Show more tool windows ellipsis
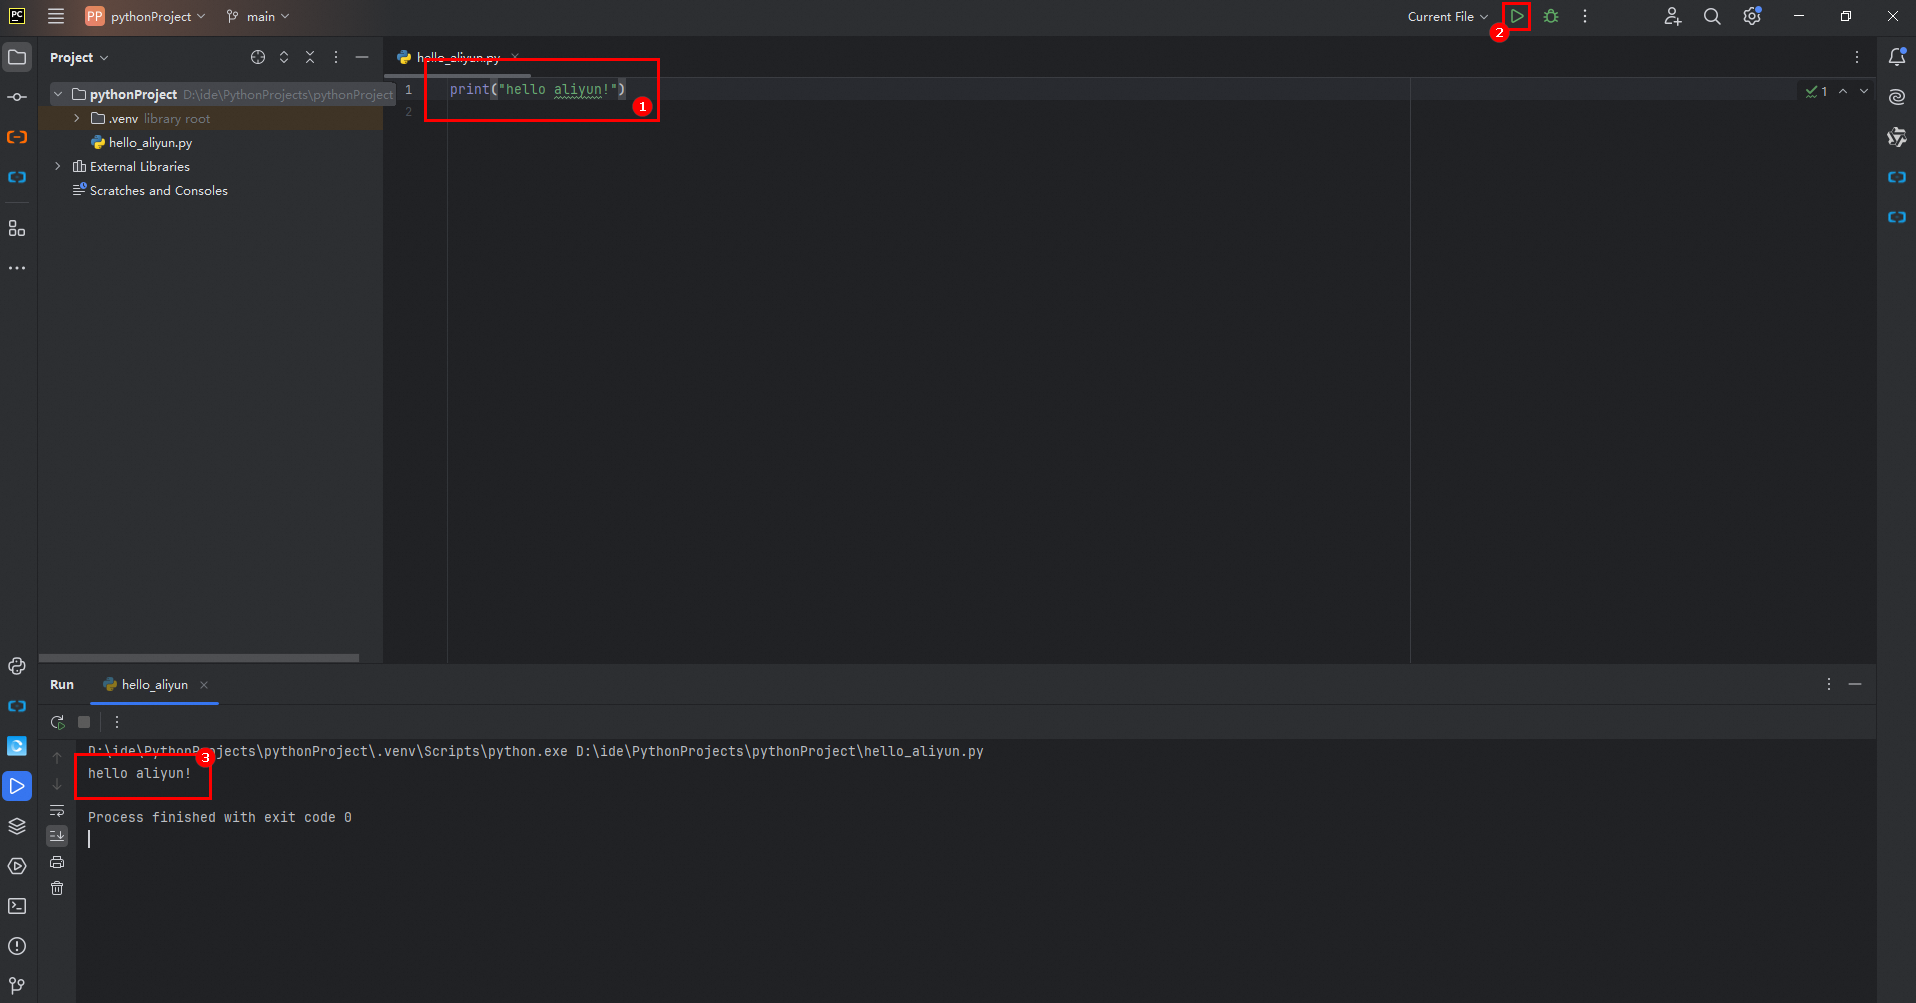Screen dimensions: 1916x1003 click(x=17, y=268)
